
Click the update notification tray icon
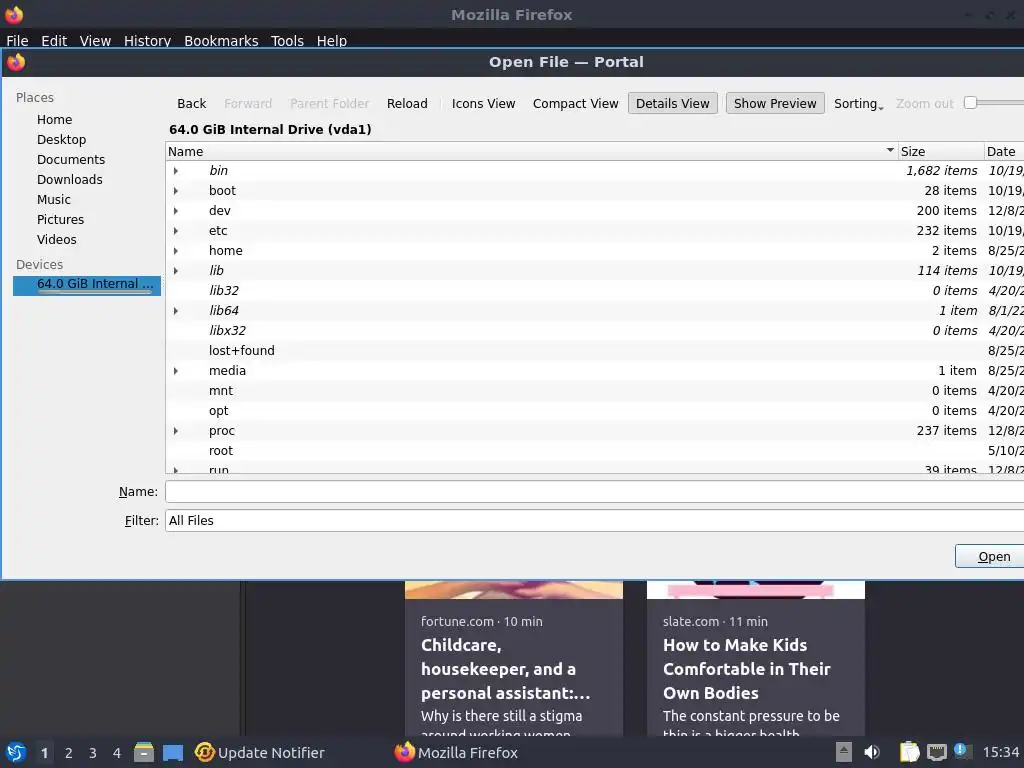(x=962, y=751)
